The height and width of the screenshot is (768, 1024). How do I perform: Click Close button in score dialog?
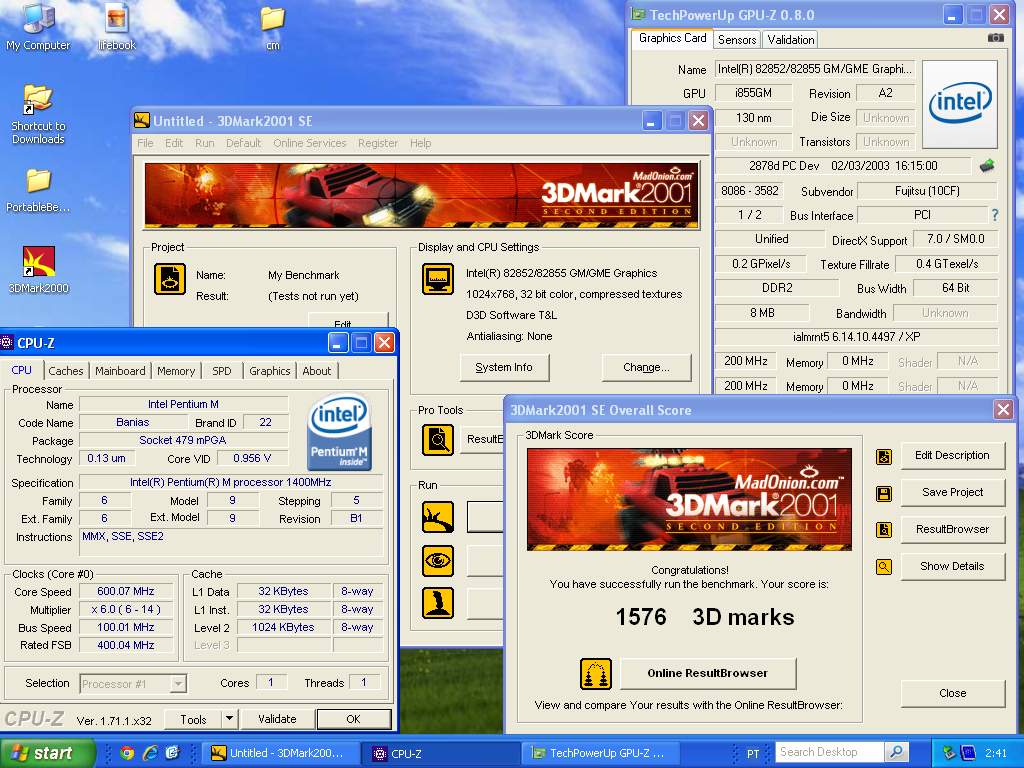pos(952,694)
